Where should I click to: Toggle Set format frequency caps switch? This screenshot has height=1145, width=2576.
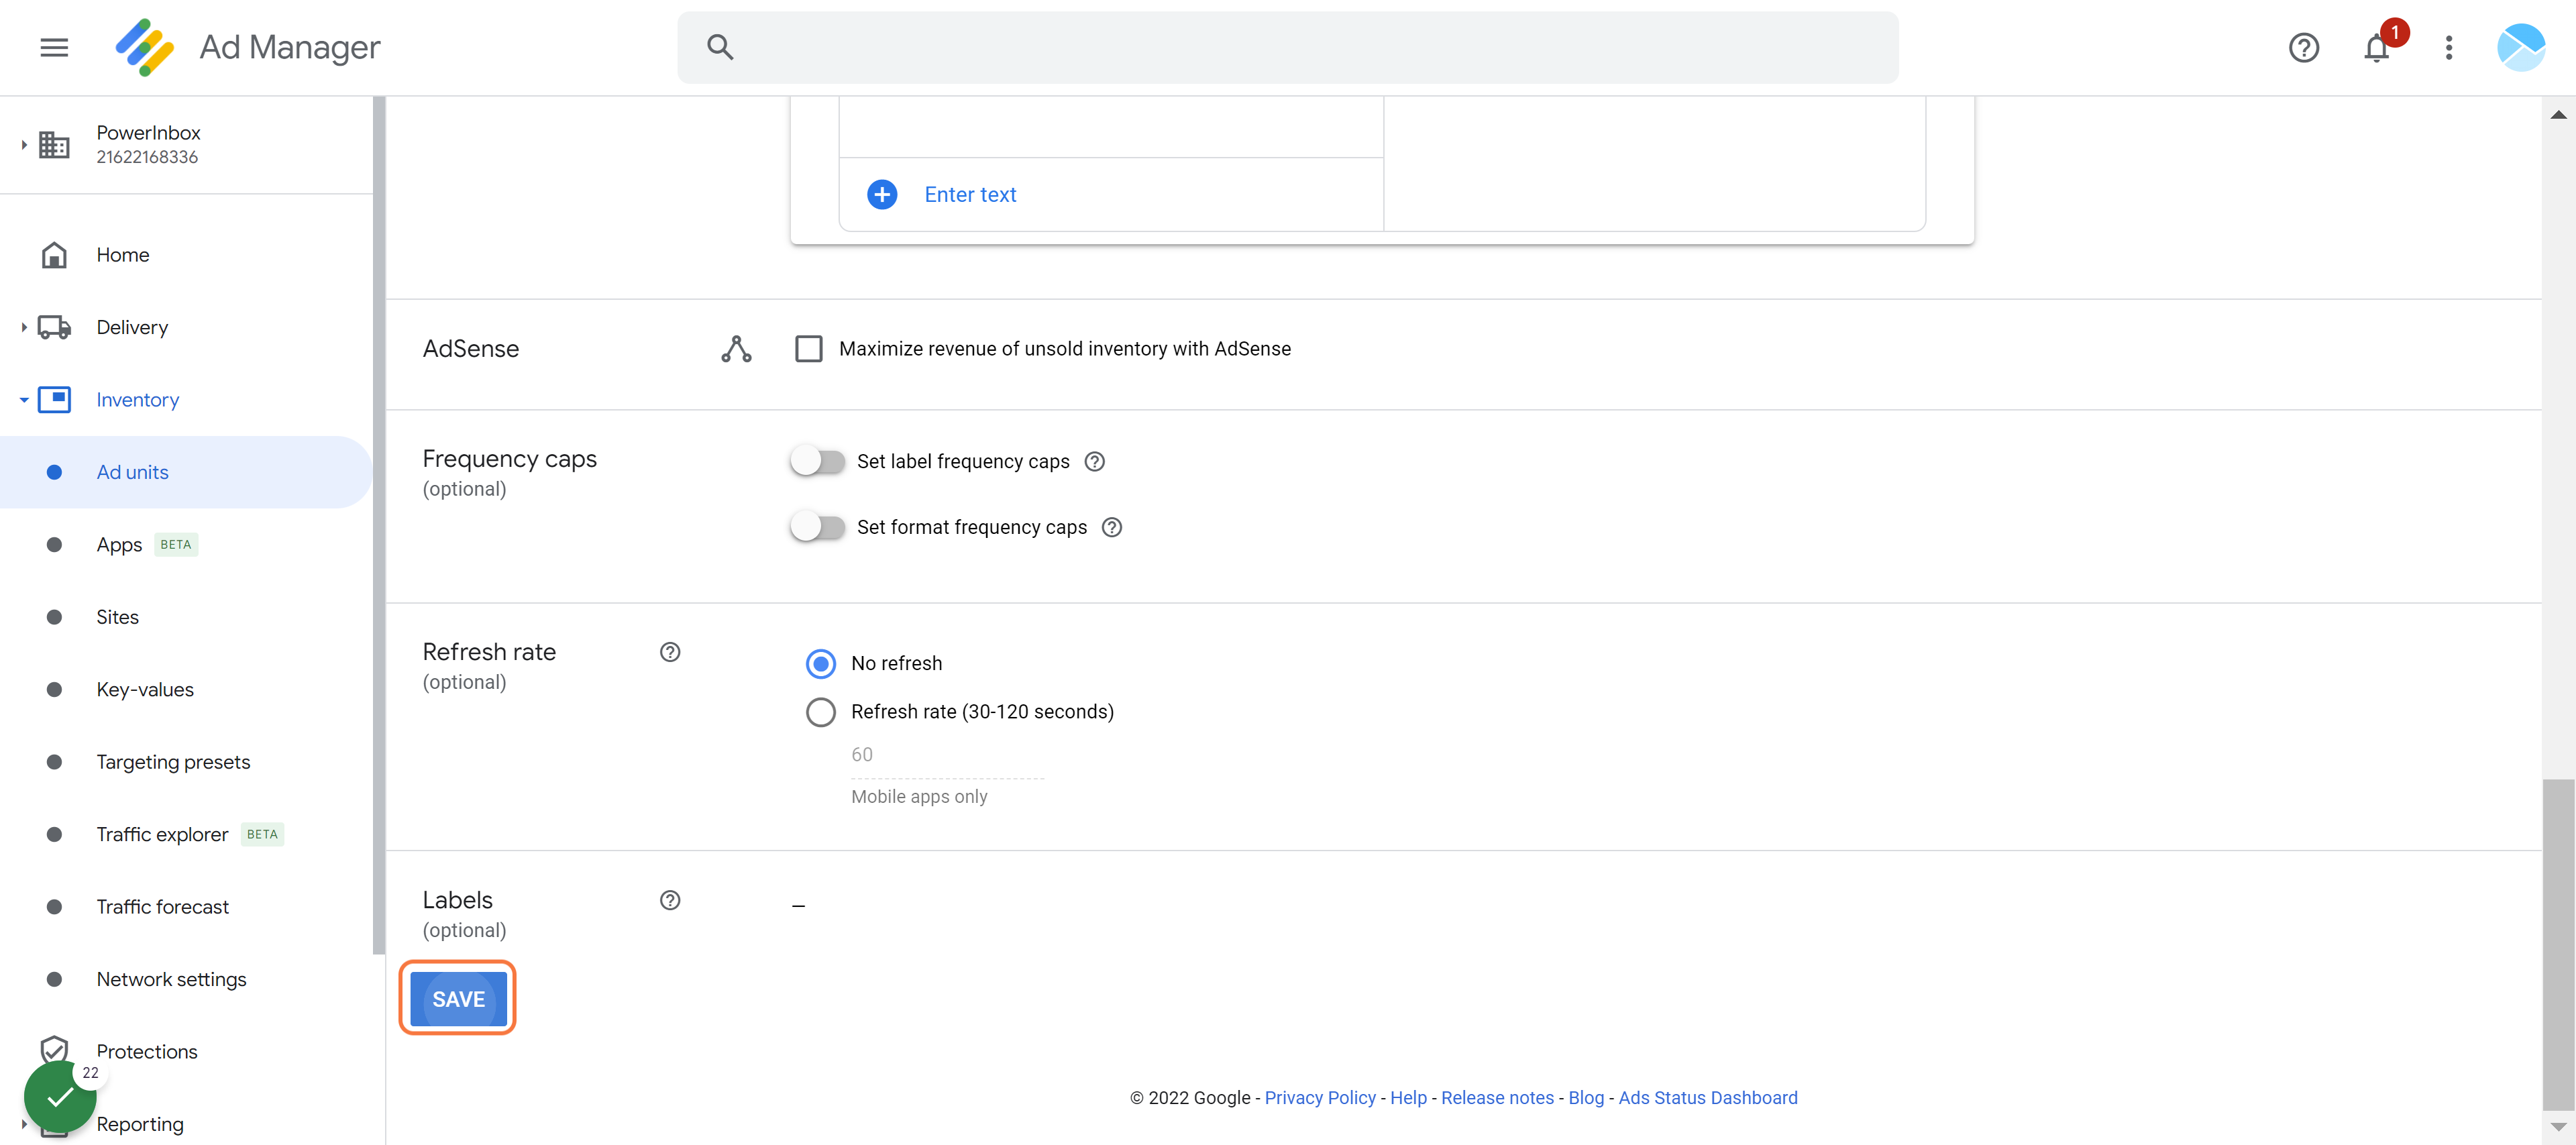pos(818,527)
